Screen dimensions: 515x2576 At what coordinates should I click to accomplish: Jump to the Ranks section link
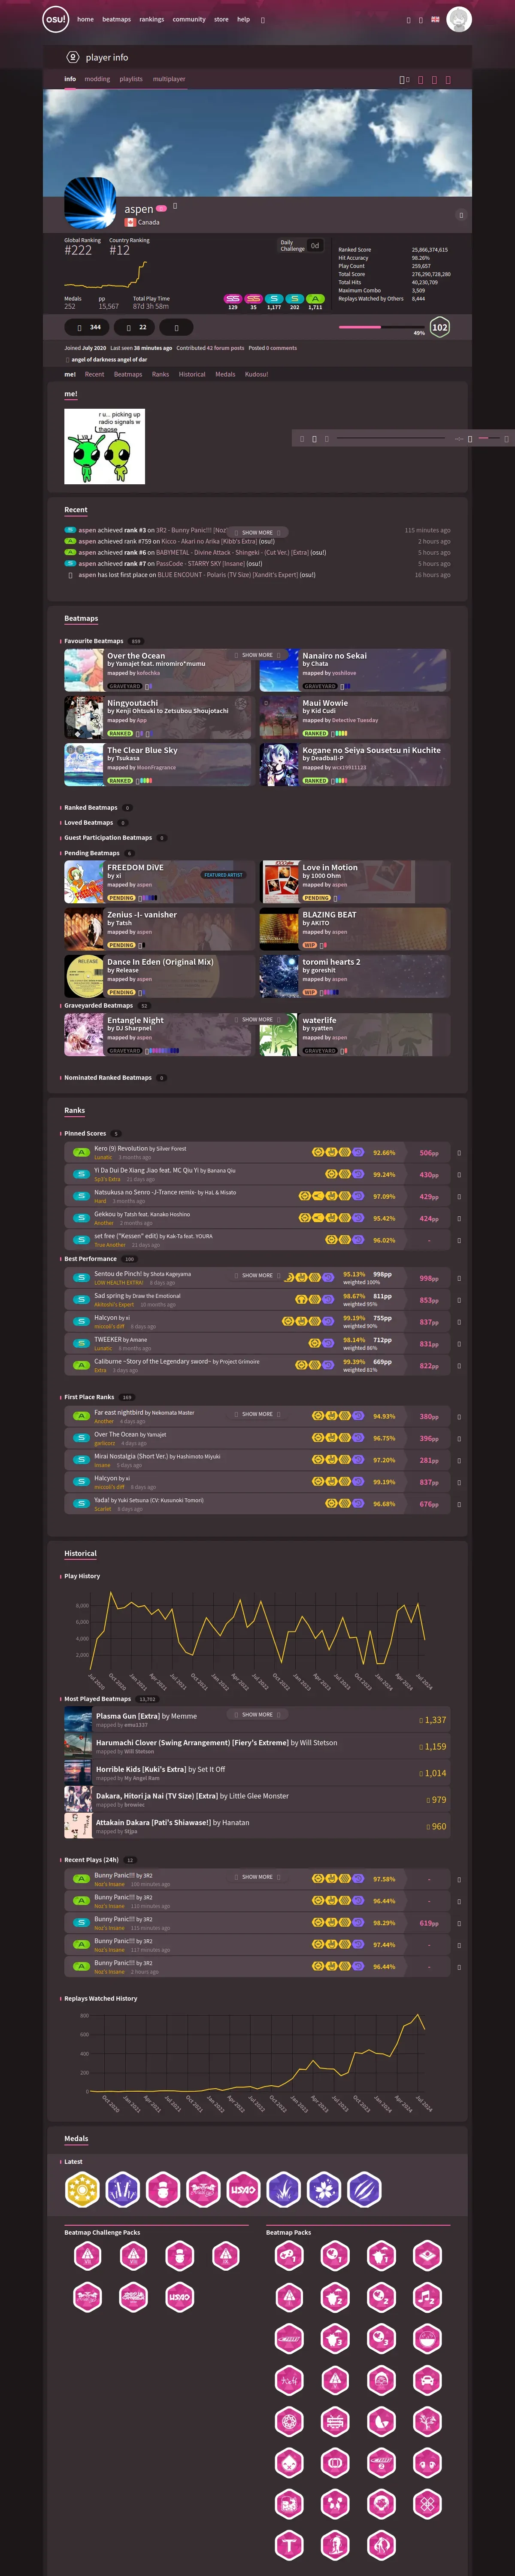160,374
